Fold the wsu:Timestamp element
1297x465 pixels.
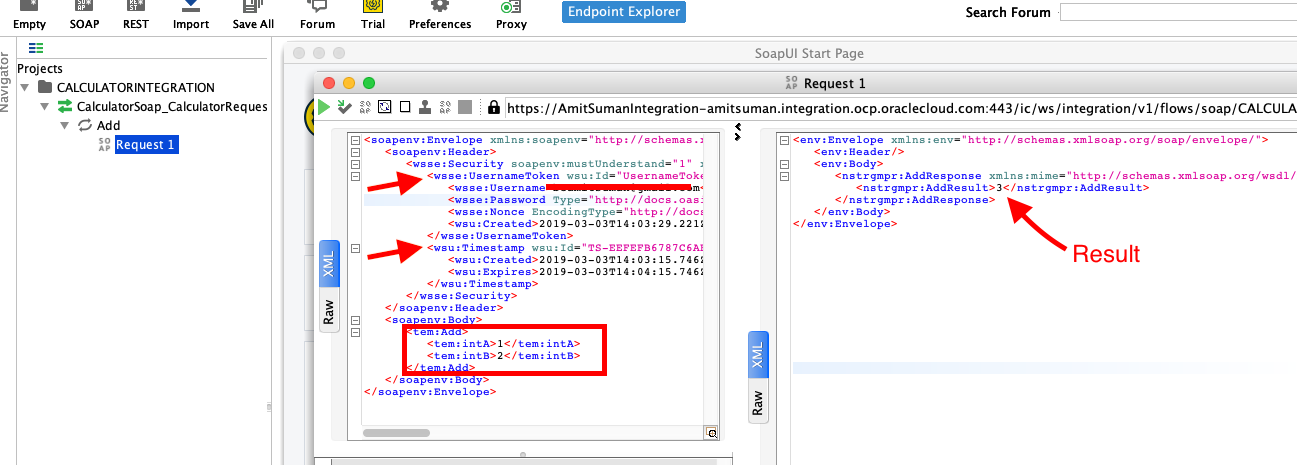tap(356, 247)
